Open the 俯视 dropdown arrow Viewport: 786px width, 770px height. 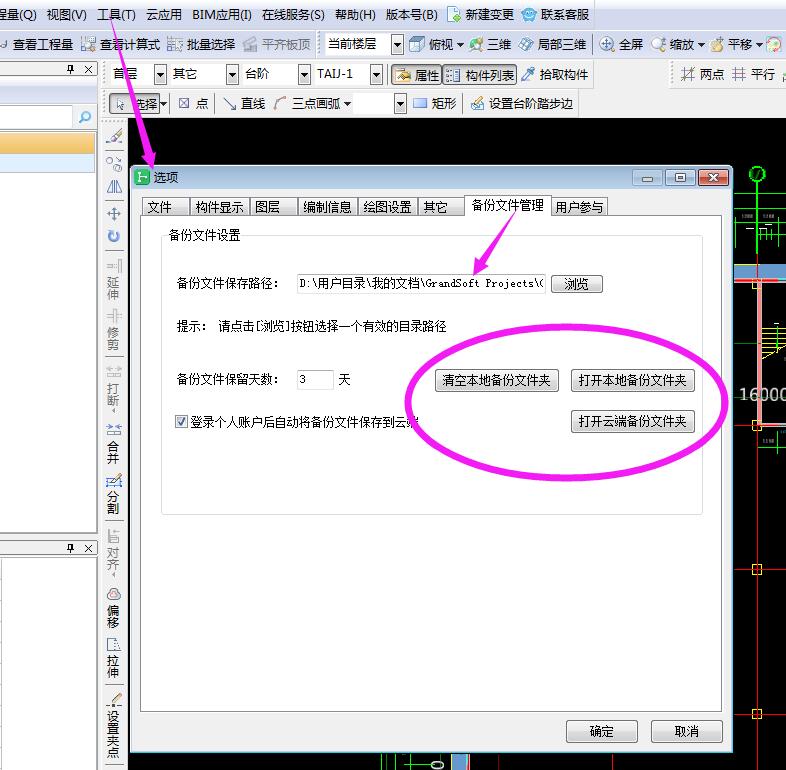point(460,45)
